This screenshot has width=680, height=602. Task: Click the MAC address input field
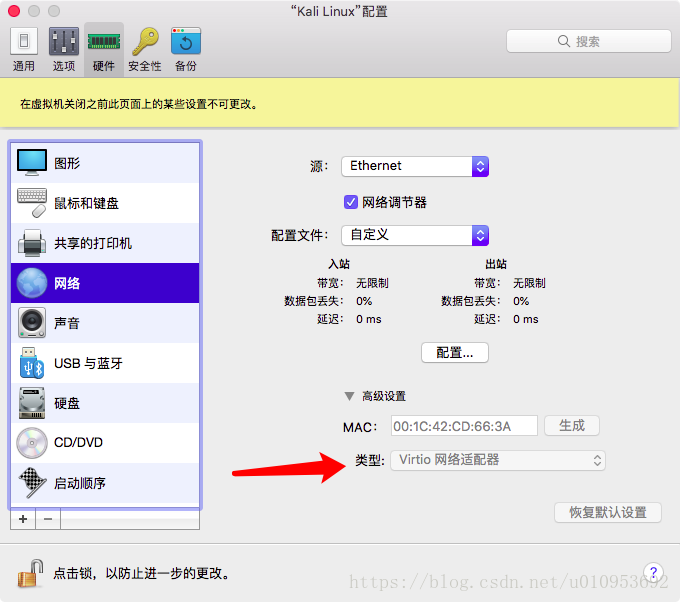[x=464, y=426]
